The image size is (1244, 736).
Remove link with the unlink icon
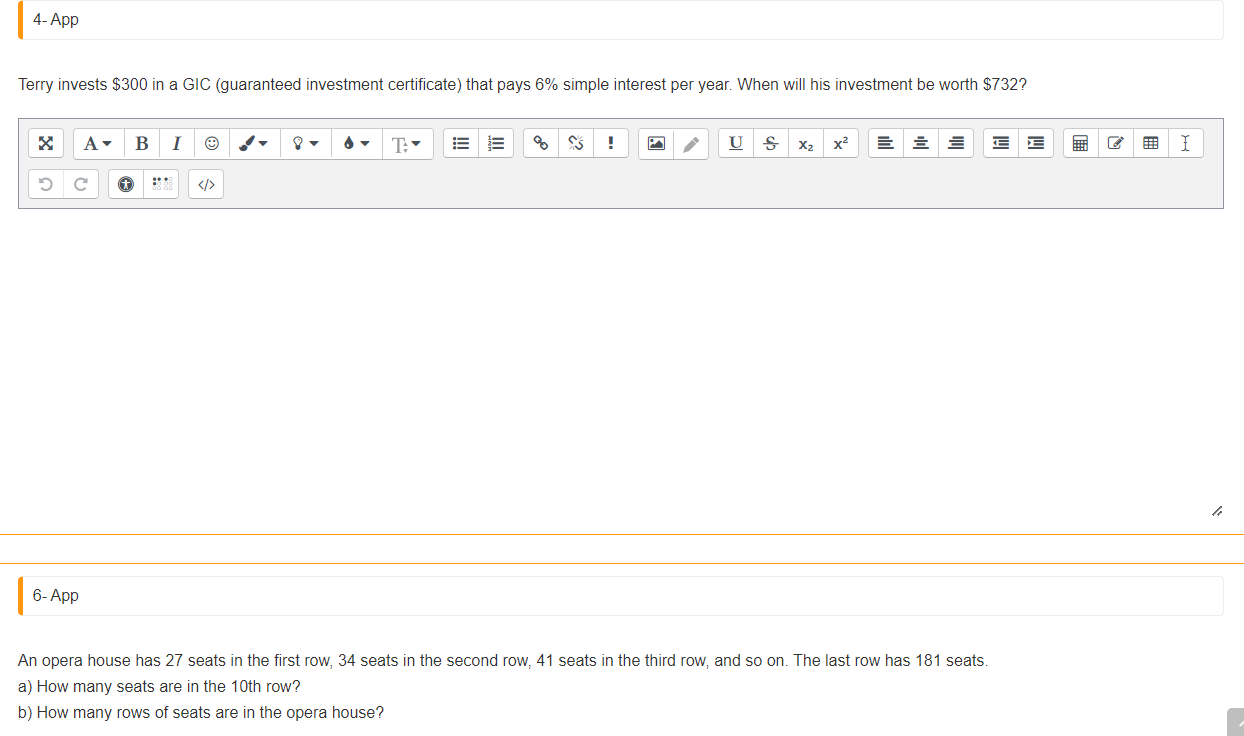coord(576,144)
